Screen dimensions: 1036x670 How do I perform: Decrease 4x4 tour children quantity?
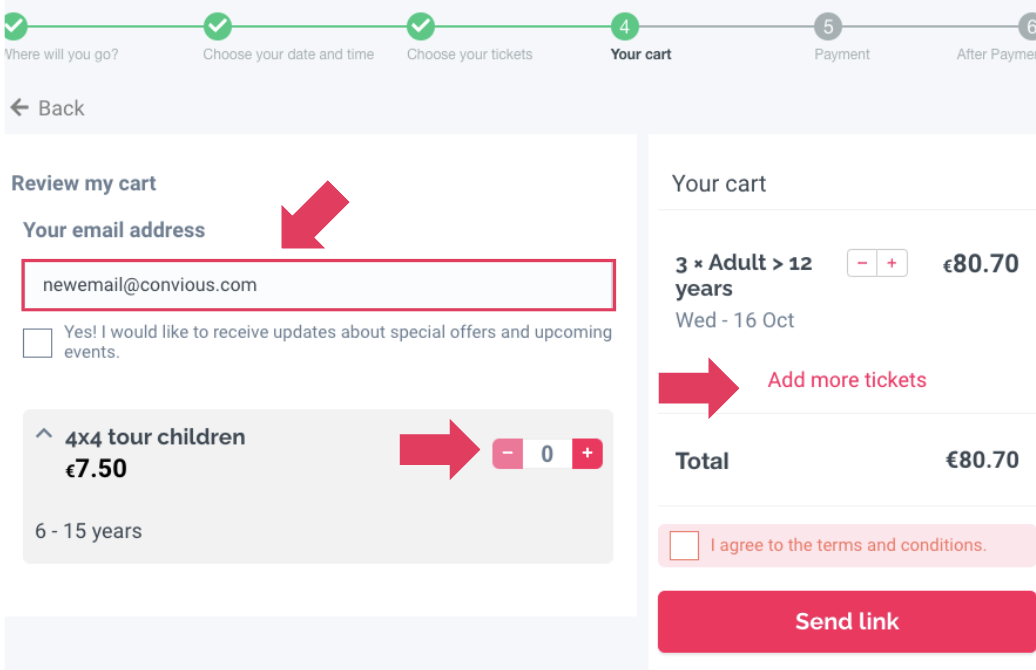point(508,454)
